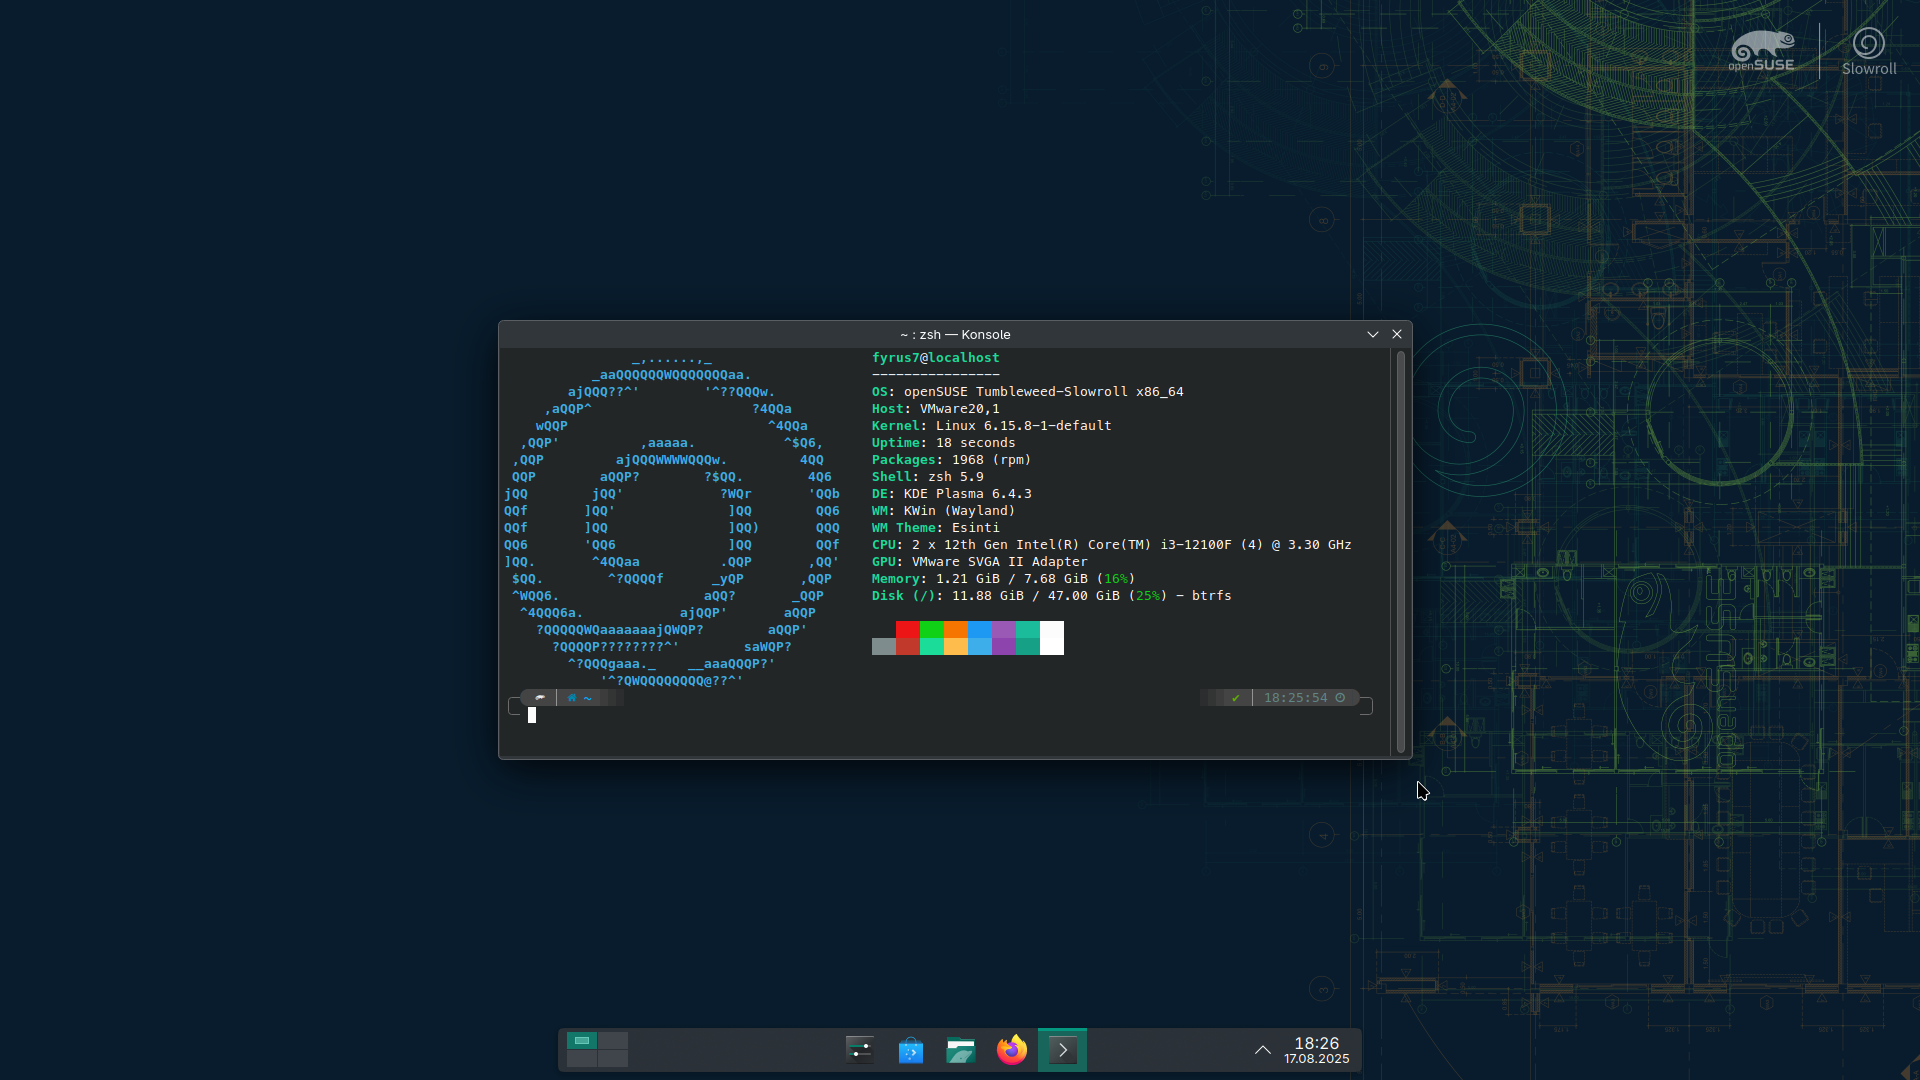1920x1080 pixels.
Task: Switch to the bottom-right virtual desktop in pager
Action: pos(613,1058)
